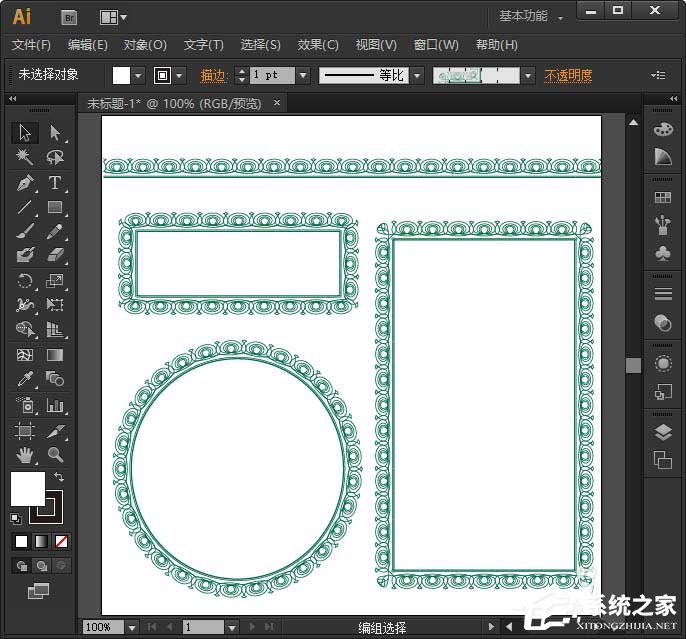Open the 效果(C) menu
Screen dimensions: 686x639
tap(318, 45)
